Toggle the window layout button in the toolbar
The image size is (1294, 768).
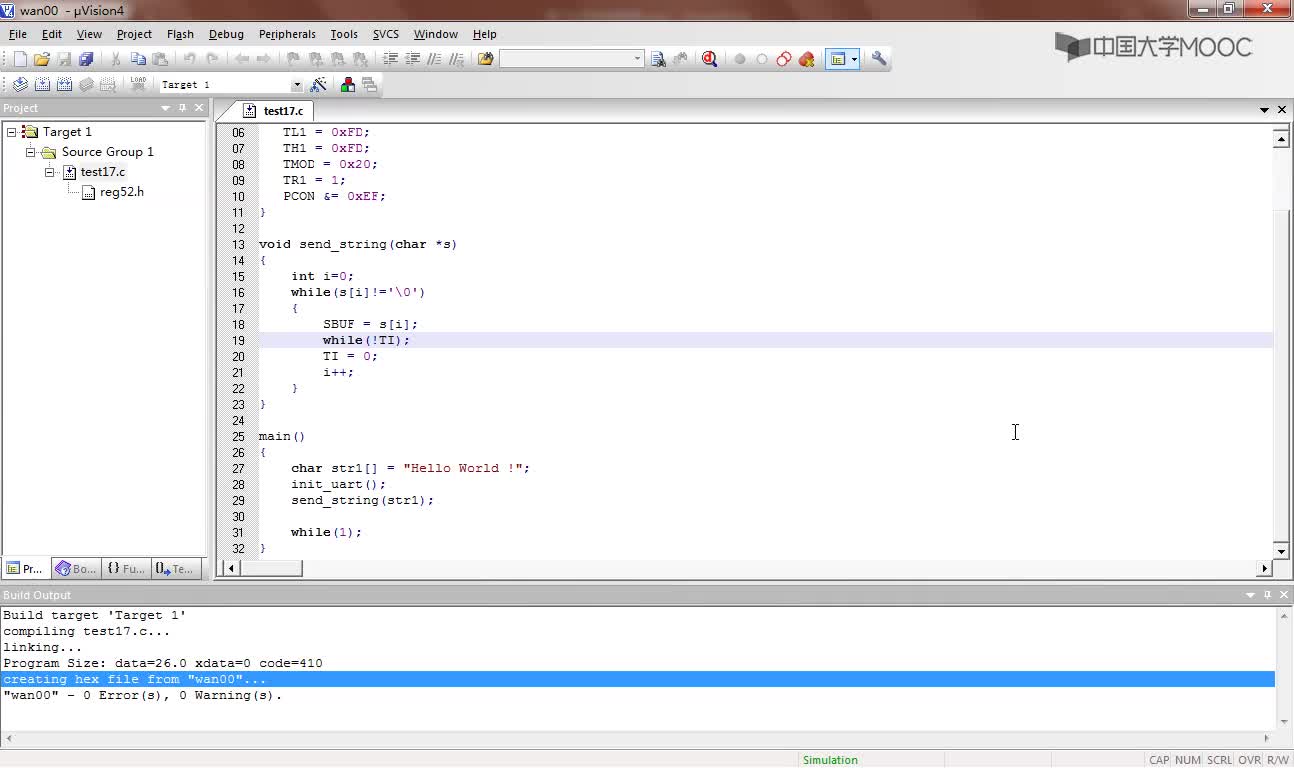[838, 59]
